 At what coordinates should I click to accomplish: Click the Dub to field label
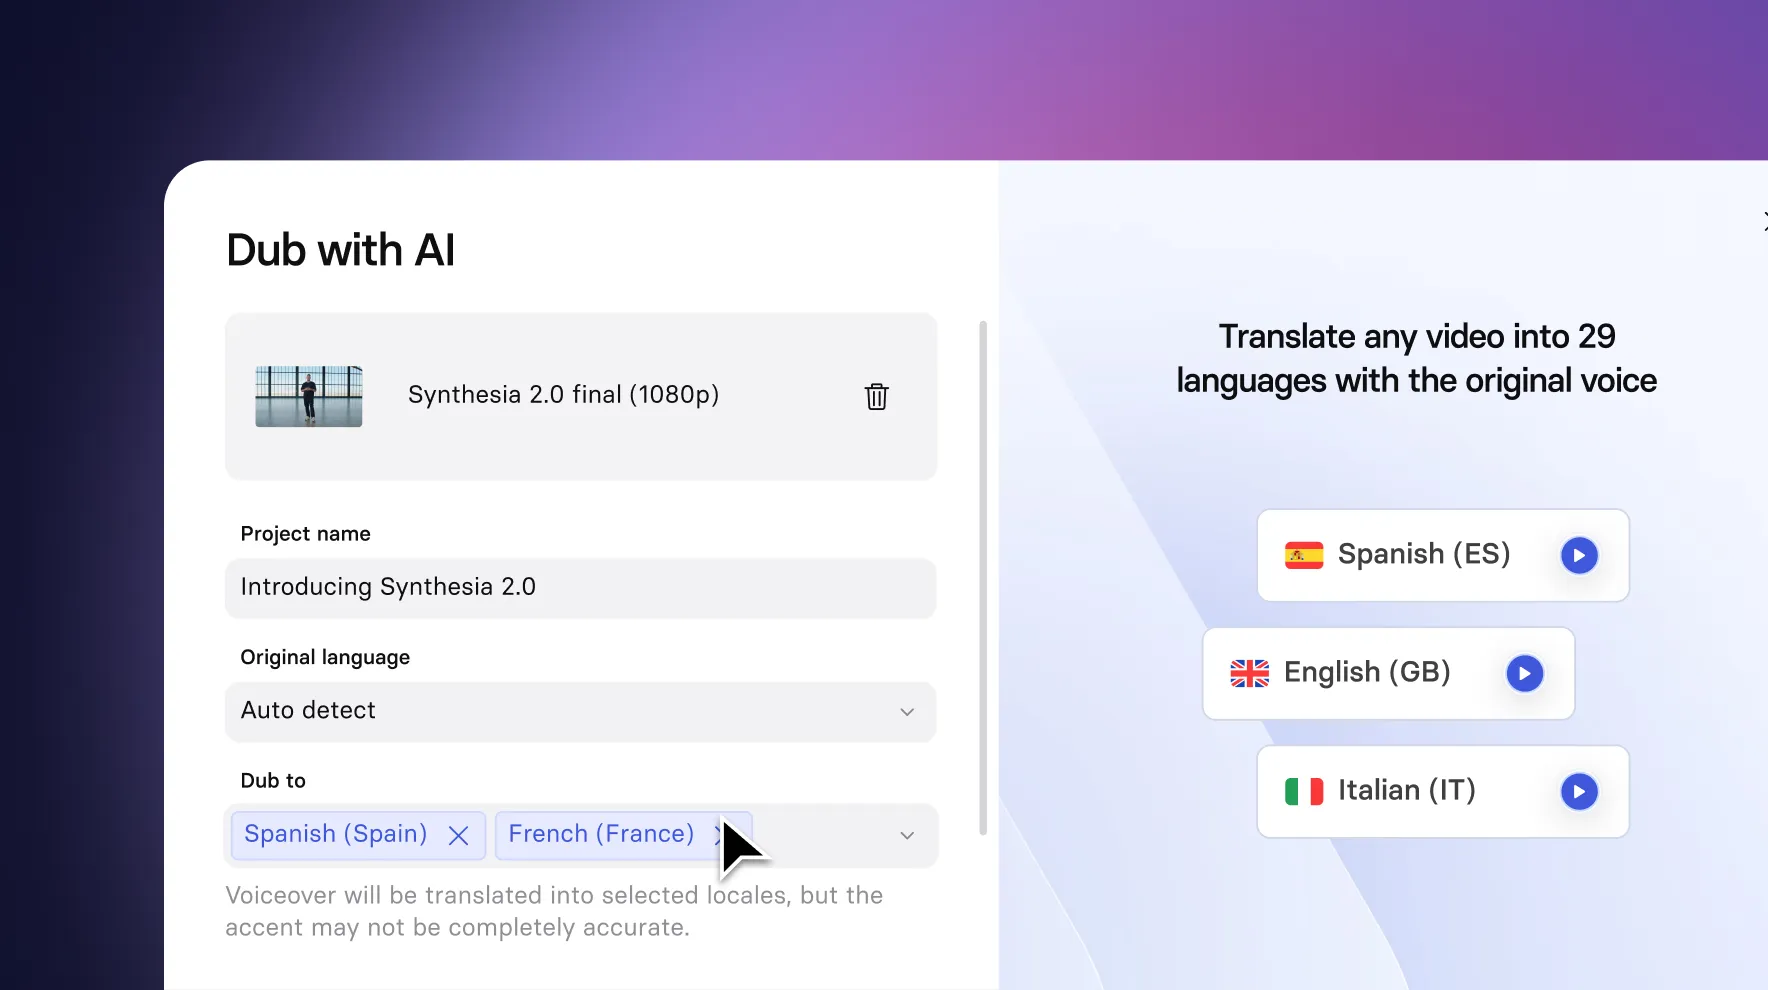click(273, 780)
